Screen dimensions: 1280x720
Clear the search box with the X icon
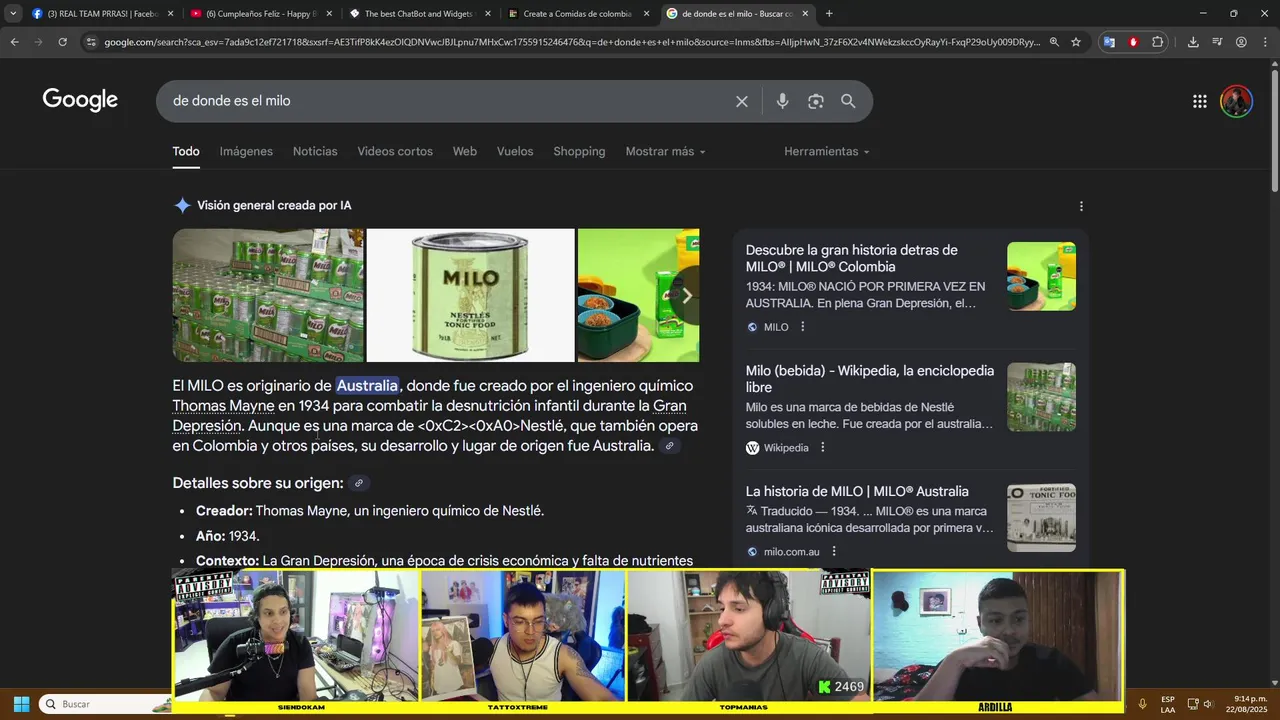click(x=742, y=101)
